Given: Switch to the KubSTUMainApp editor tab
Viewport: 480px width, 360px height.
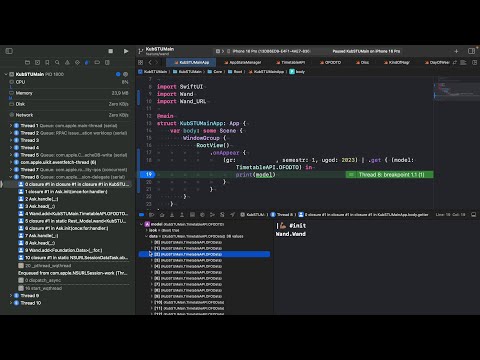Looking at the screenshot, I should [191, 62].
